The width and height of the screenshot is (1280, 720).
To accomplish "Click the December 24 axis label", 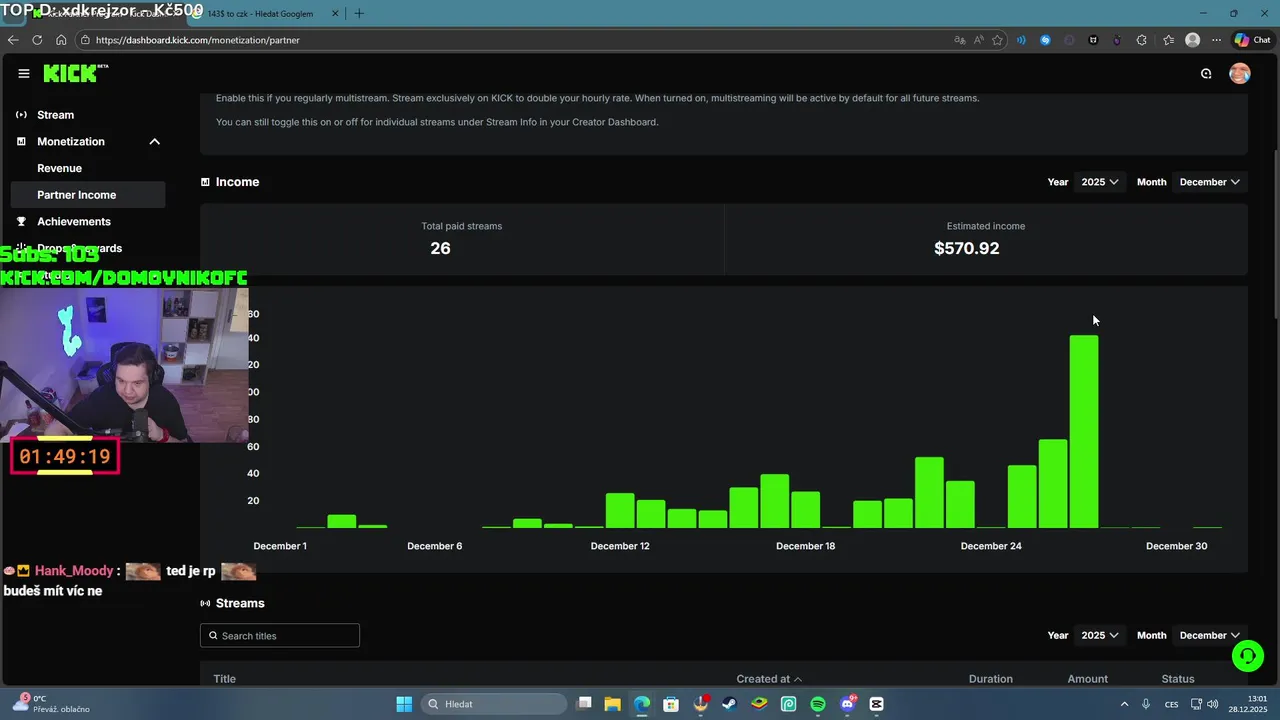I will click(x=991, y=546).
